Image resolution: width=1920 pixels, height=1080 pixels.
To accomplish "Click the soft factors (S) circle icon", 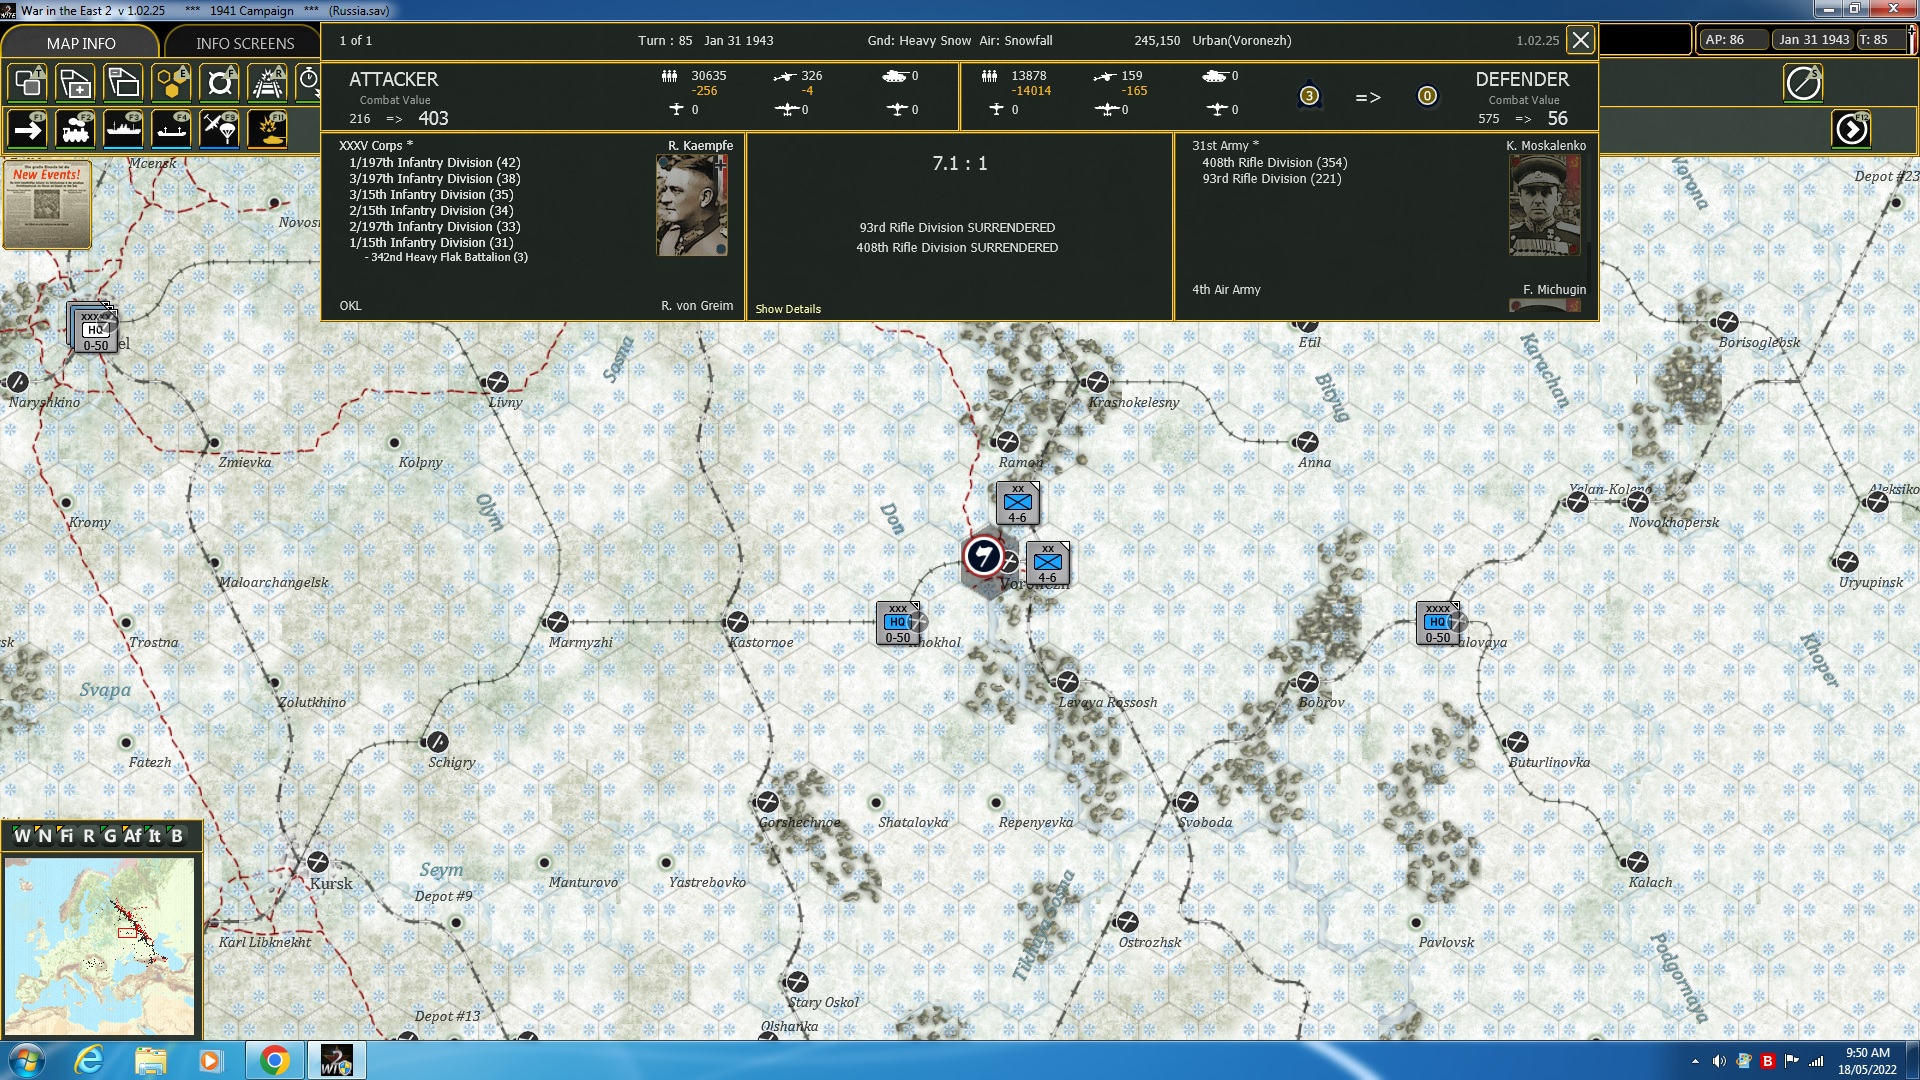I will (x=1804, y=83).
